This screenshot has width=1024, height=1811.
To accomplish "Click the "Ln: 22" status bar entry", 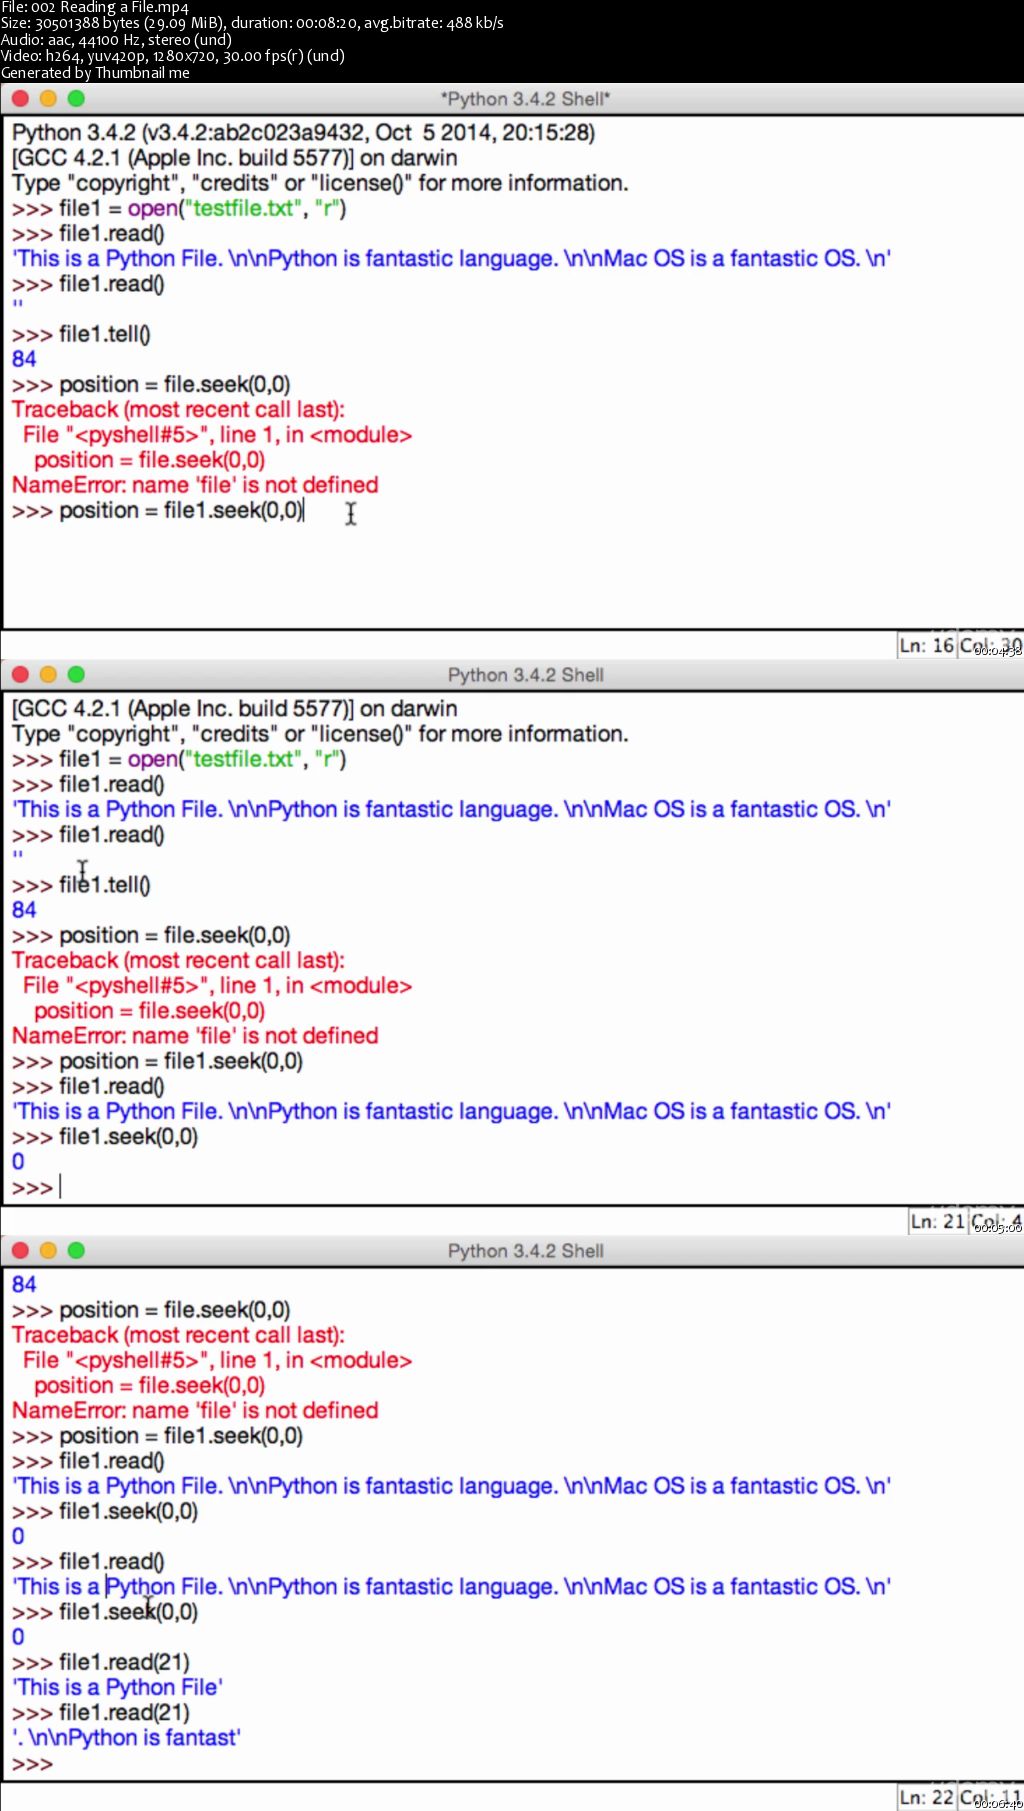I will coord(927,1797).
